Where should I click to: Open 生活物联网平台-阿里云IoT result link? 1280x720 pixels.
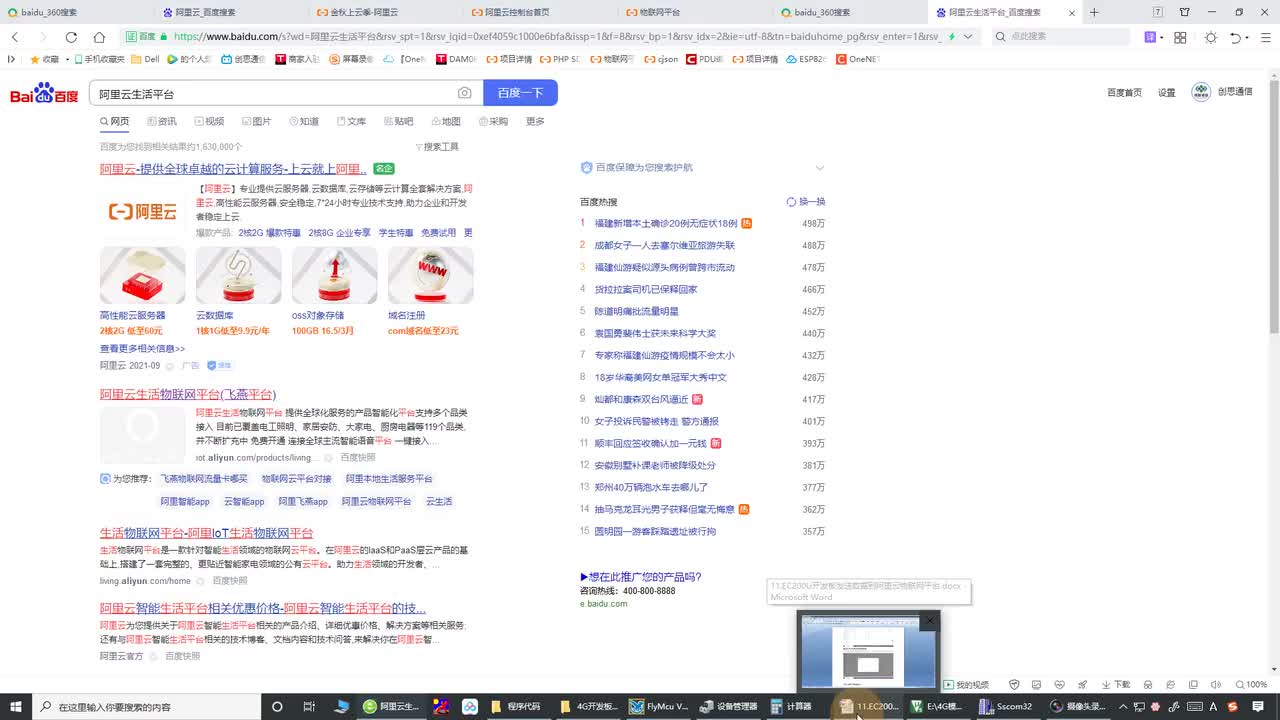point(206,533)
